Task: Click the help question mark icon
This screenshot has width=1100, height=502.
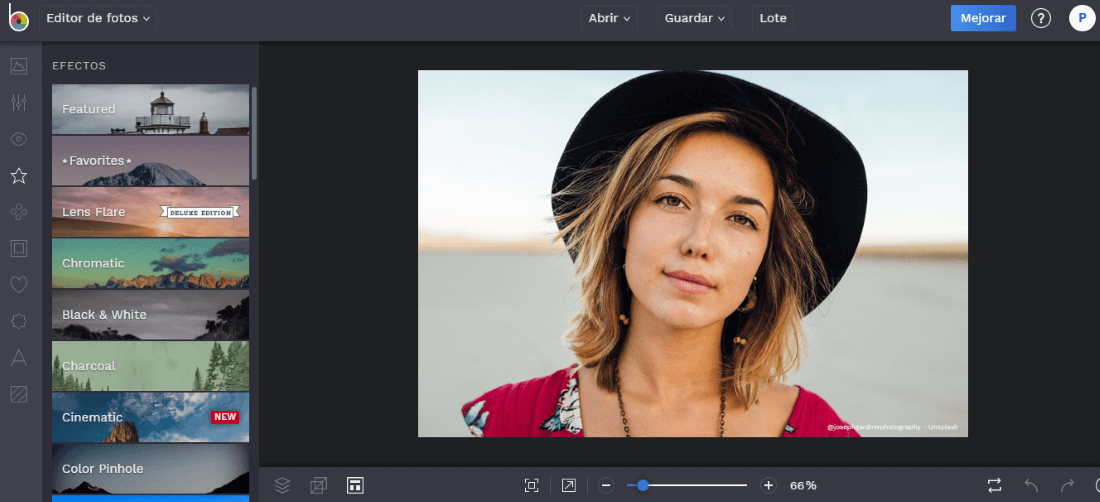Action: [1041, 18]
